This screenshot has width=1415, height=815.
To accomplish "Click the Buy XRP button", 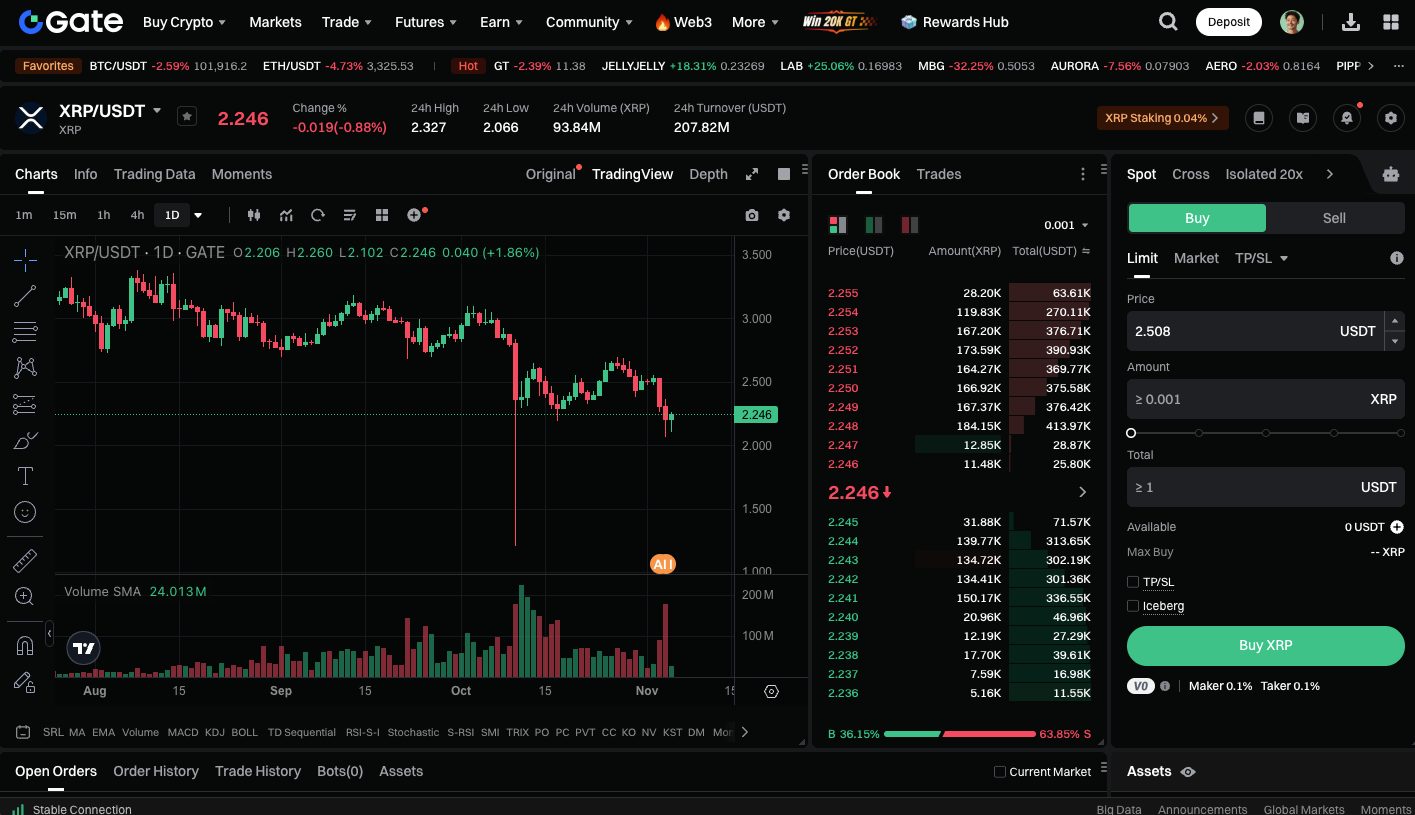I will coord(1266,646).
